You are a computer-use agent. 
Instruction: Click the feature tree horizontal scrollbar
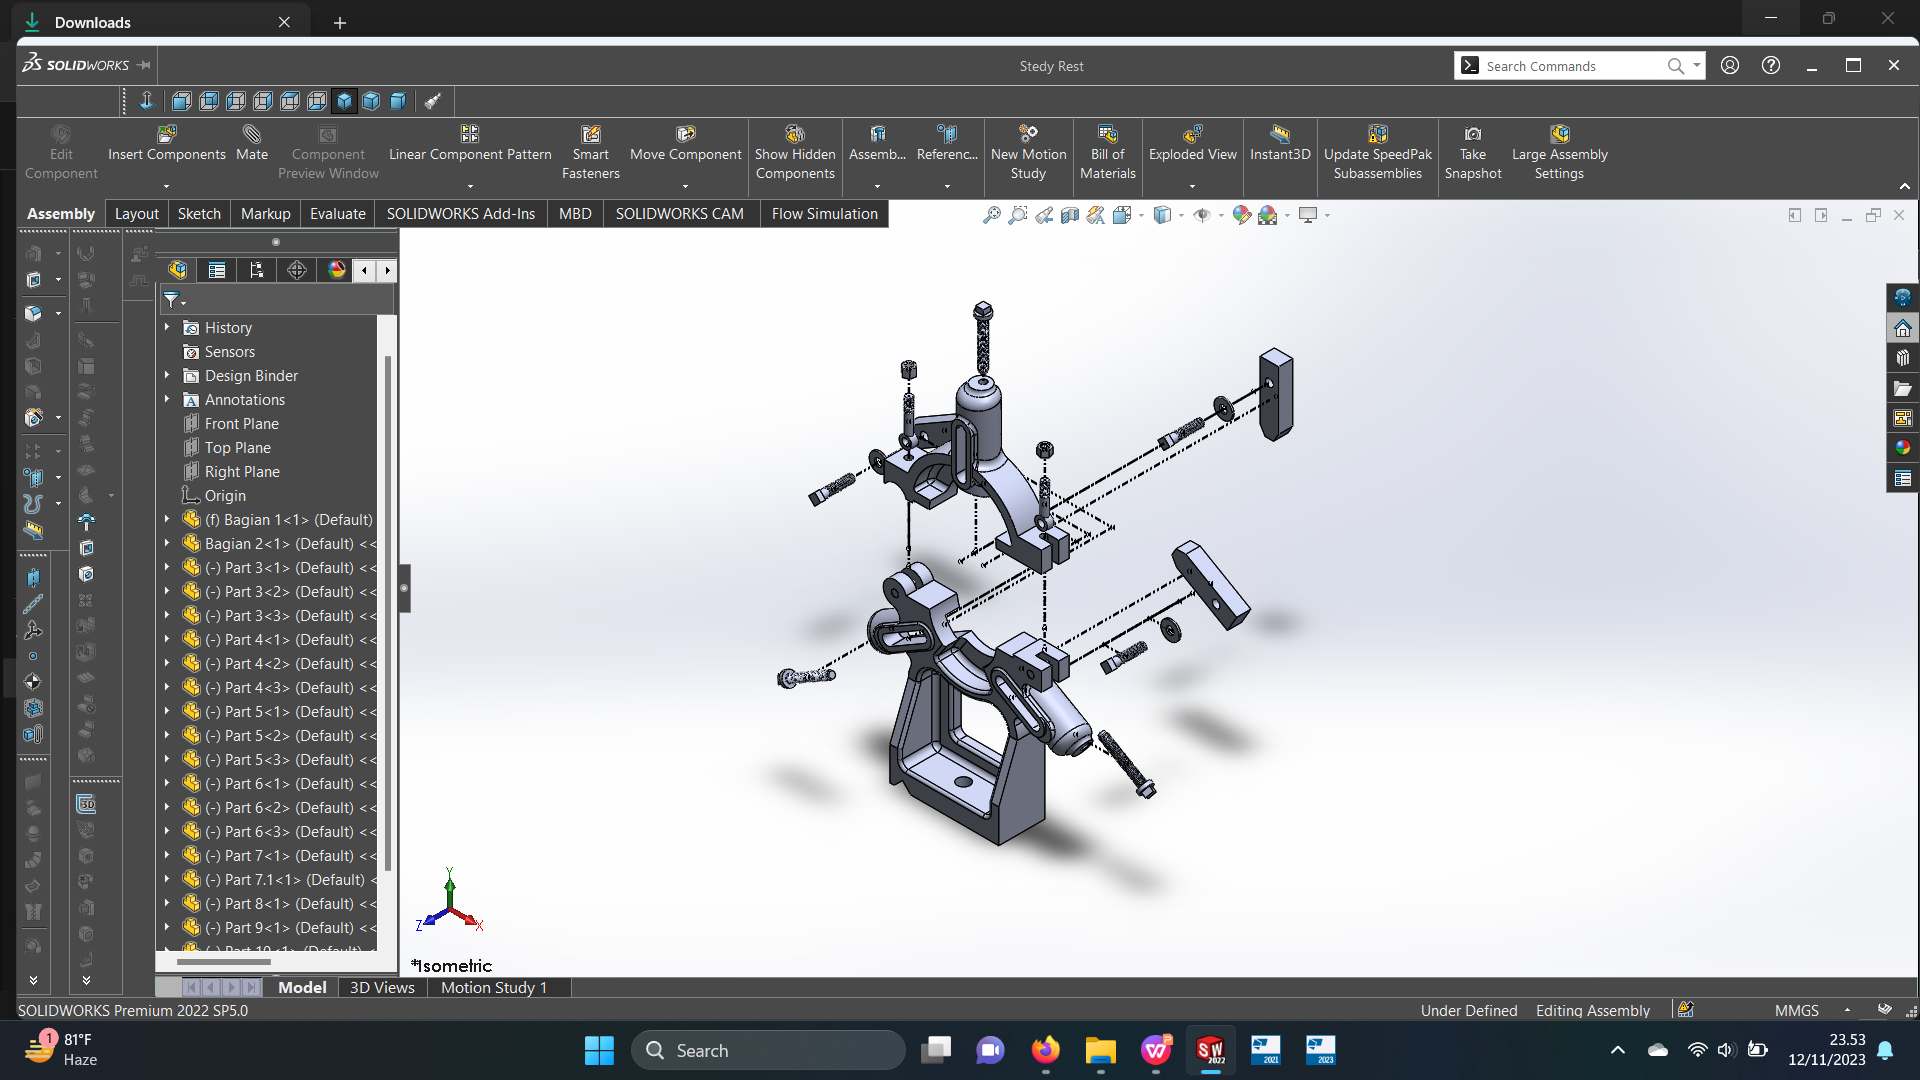[223, 962]
